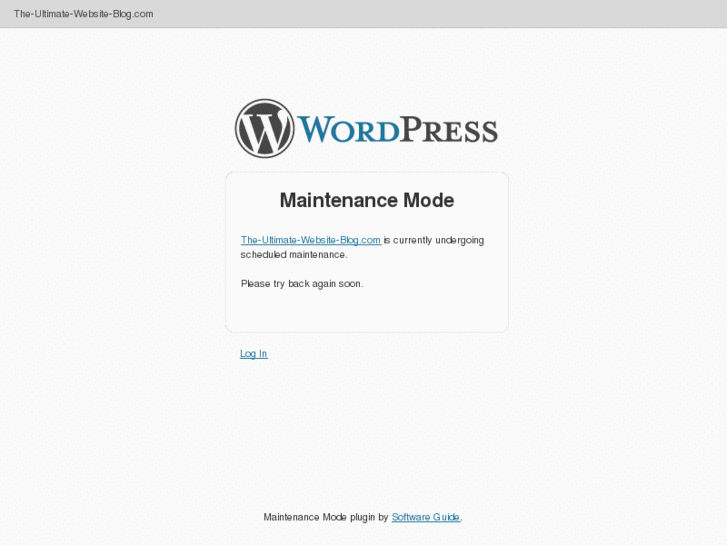Image resolution: width=727 pixels, height=545 pixels.
Task: Click the "Please try back again soon." text
Action: pyautogui.click(x=302, y=284)
